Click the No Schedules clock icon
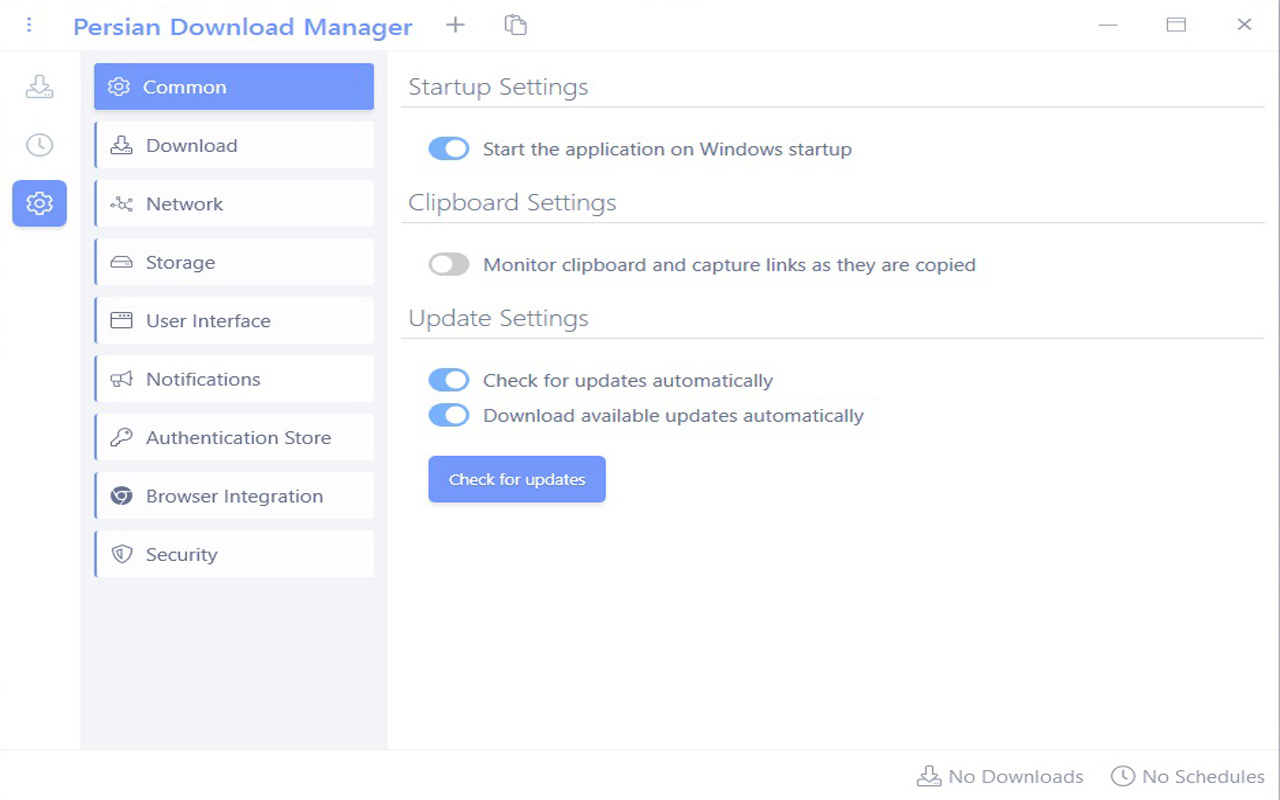 (x=1123, y=776)
